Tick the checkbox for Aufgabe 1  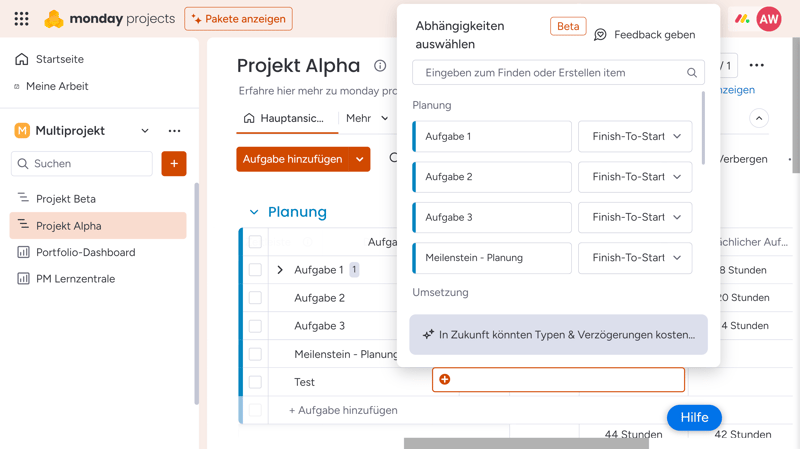255,270
